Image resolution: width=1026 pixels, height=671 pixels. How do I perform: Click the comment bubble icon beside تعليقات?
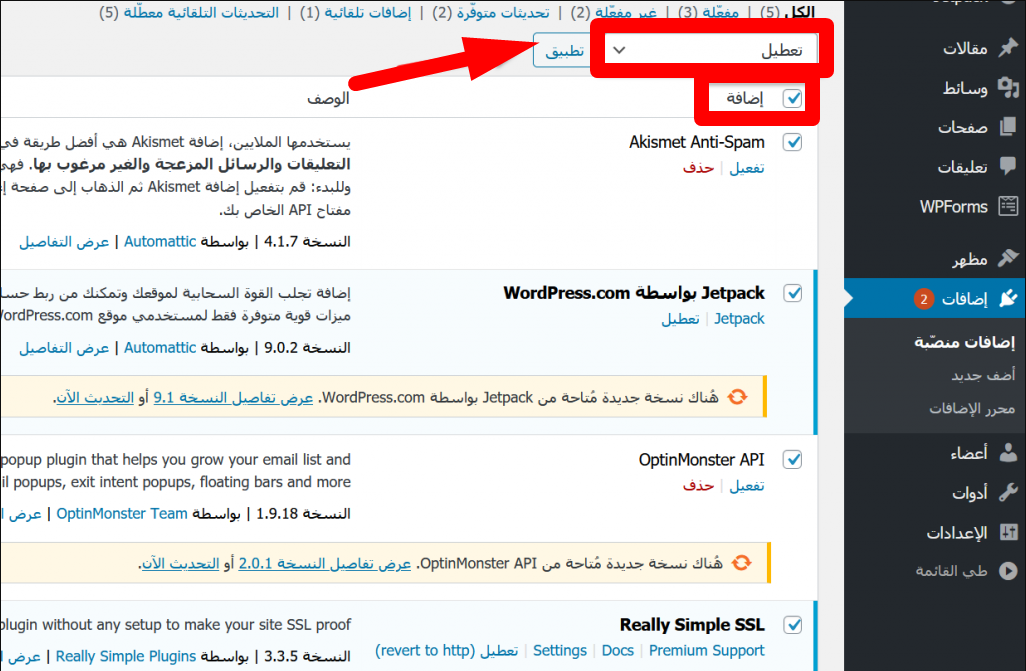point(1008,166)
